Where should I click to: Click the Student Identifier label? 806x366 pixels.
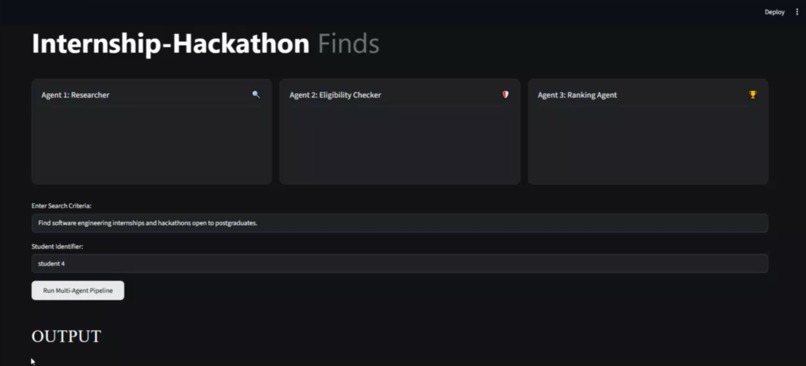click(58, 246)
